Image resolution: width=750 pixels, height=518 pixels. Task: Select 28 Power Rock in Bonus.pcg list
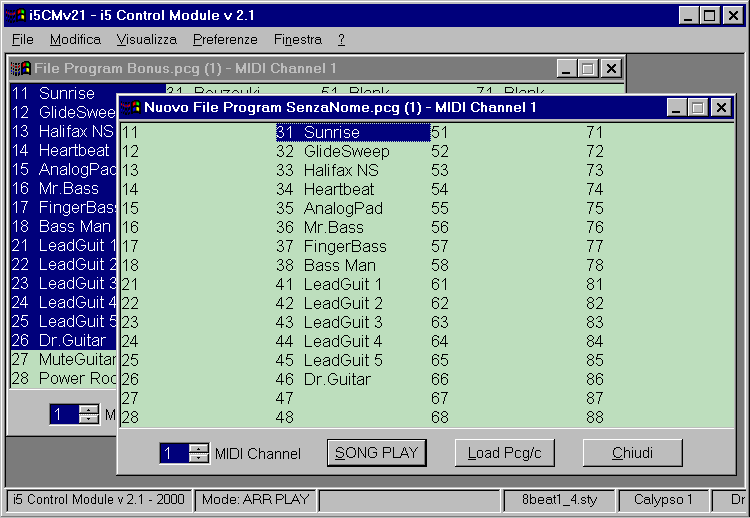tap(62, 378)
